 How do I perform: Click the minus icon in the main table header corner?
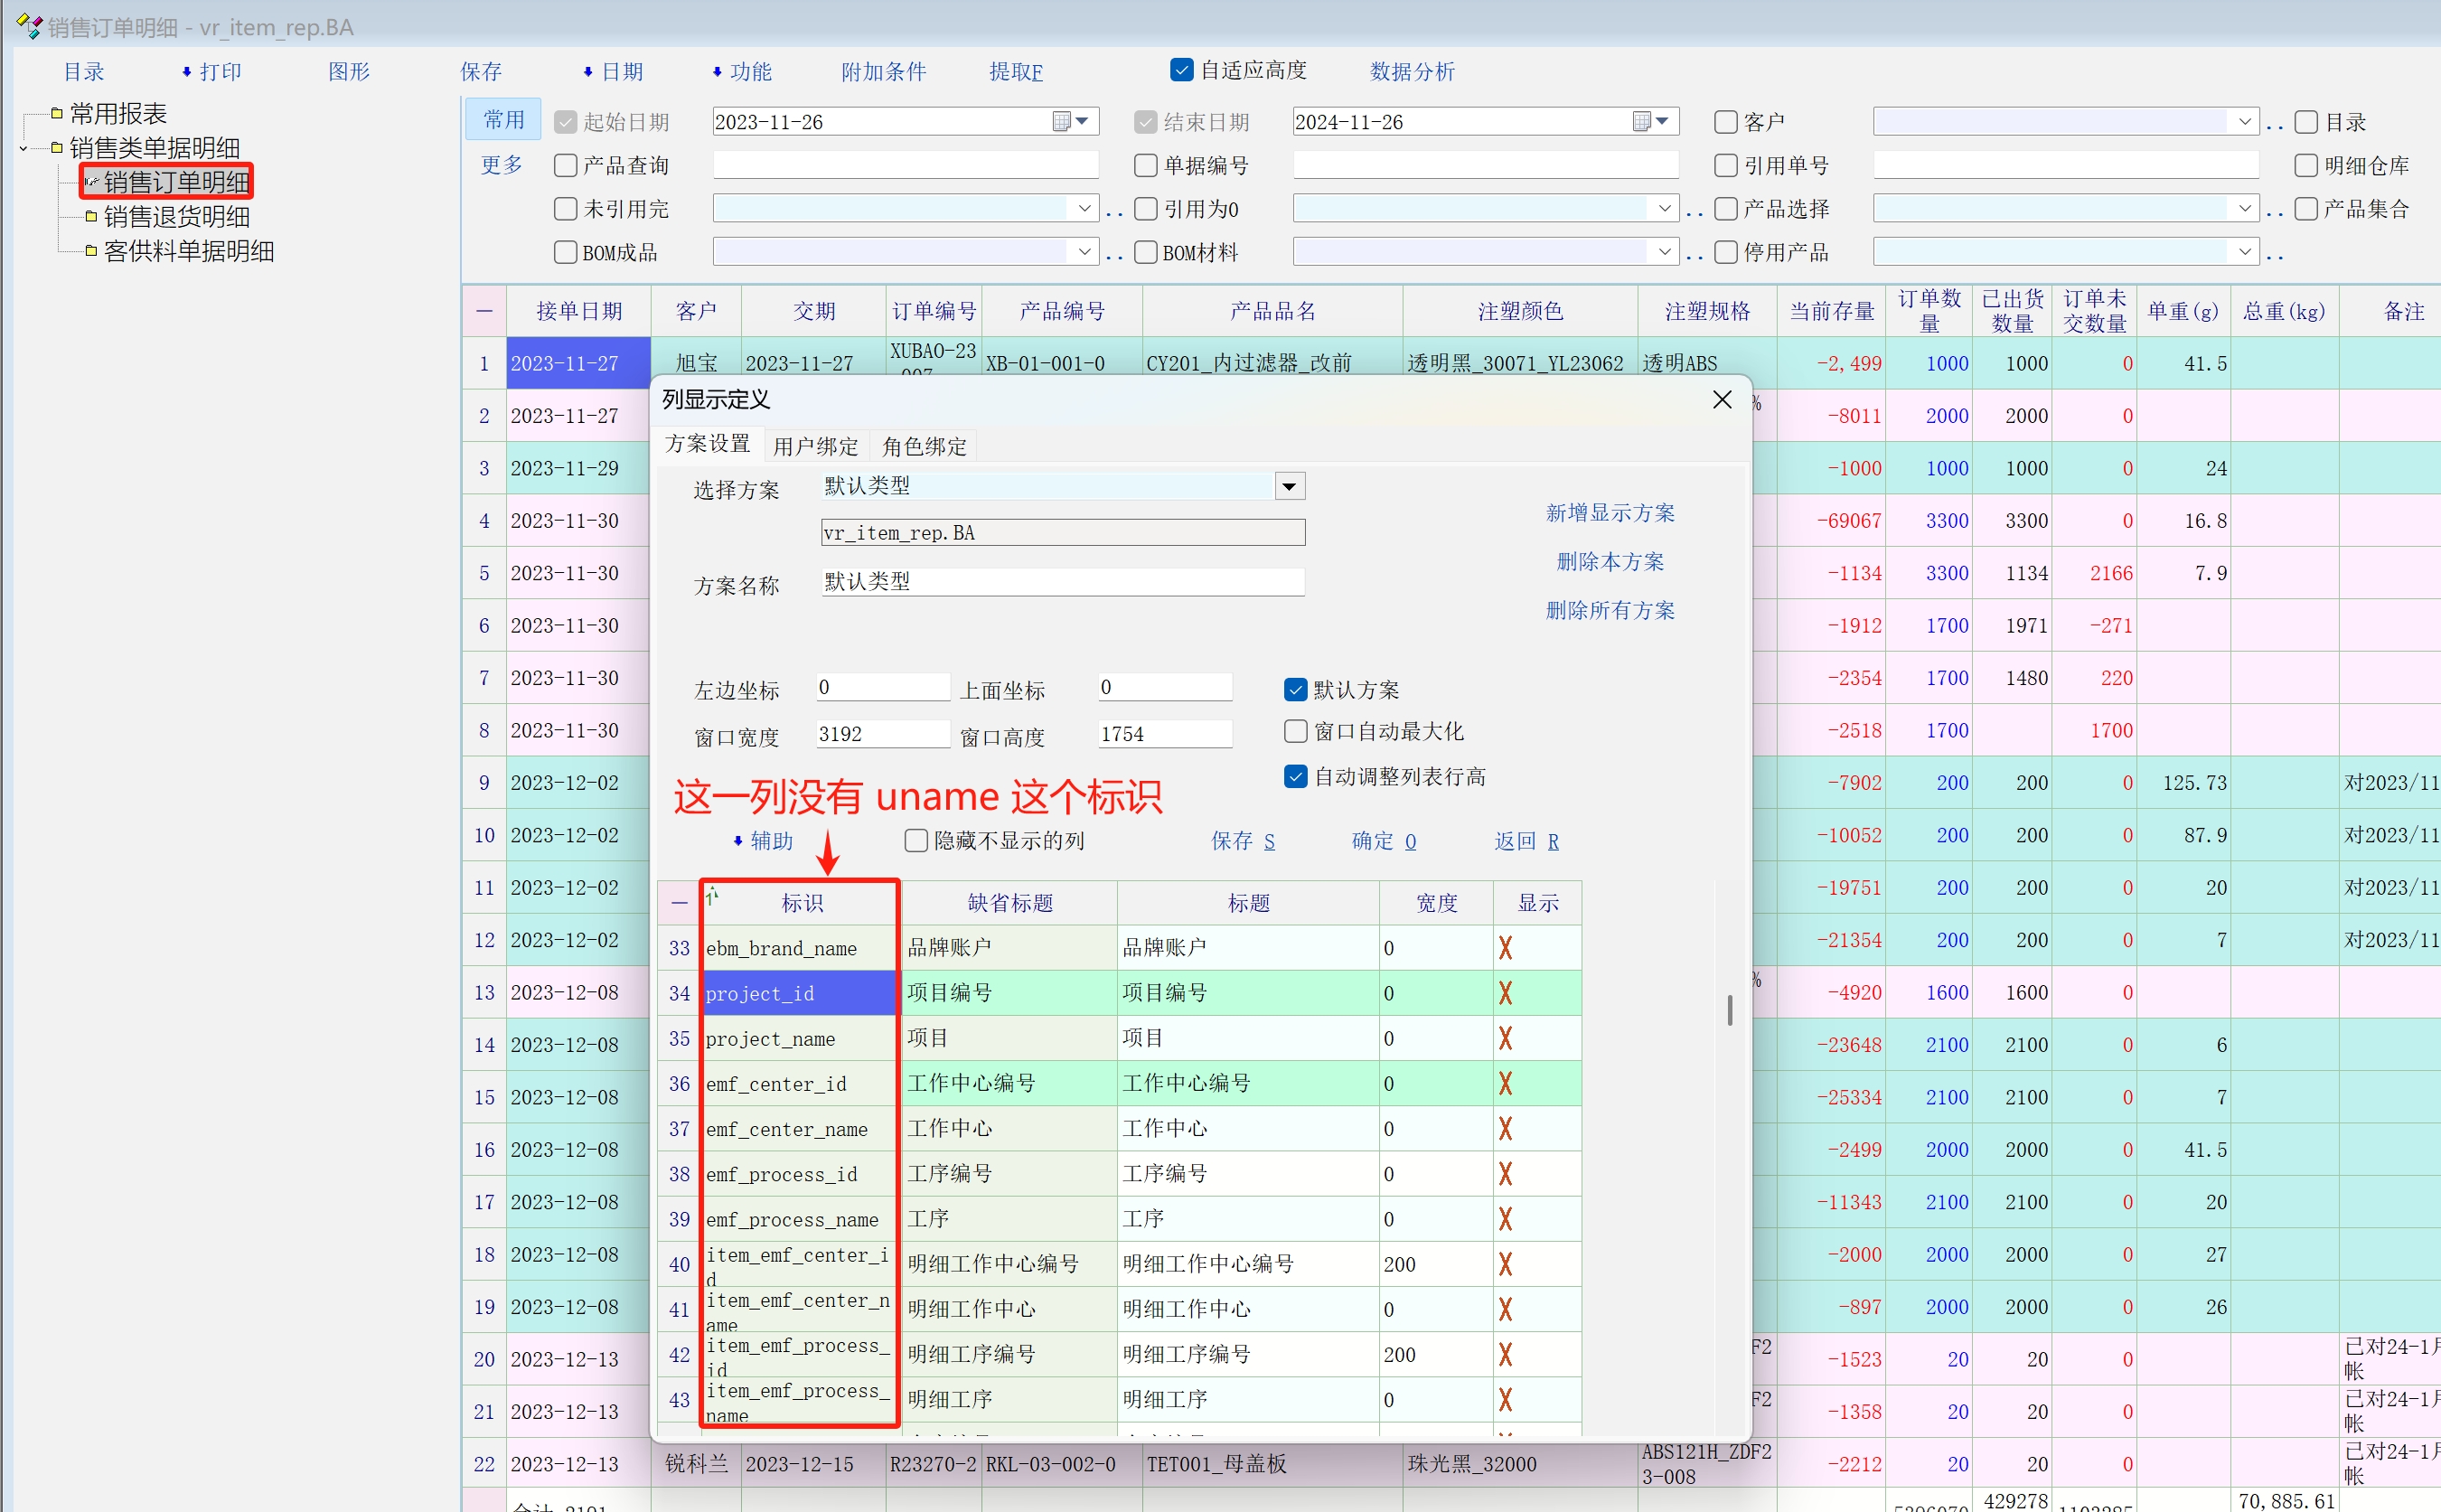pos(484,311)
